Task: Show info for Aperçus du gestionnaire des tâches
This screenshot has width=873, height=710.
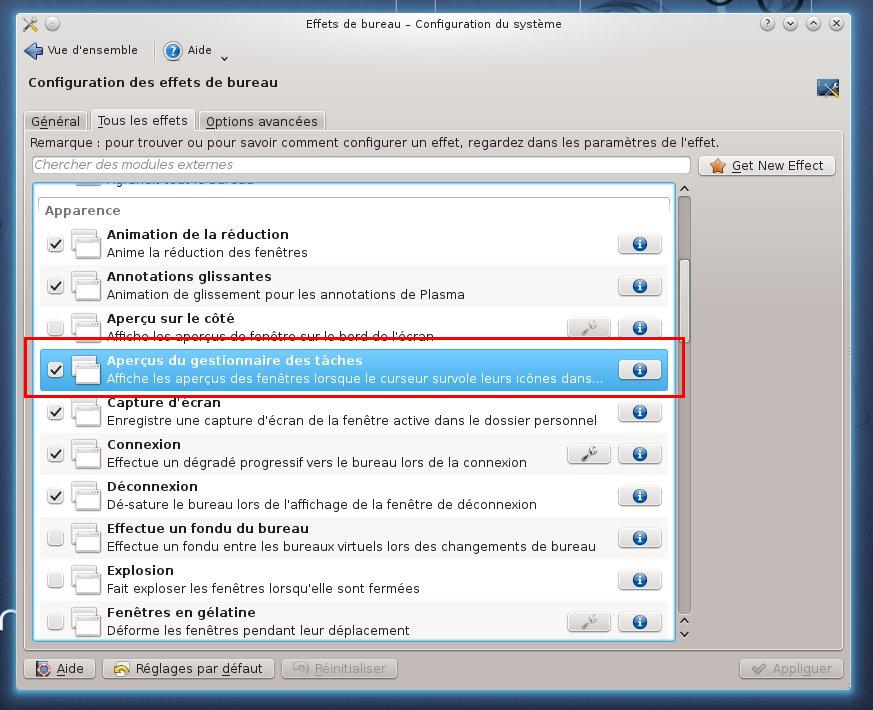Action: 640,370
